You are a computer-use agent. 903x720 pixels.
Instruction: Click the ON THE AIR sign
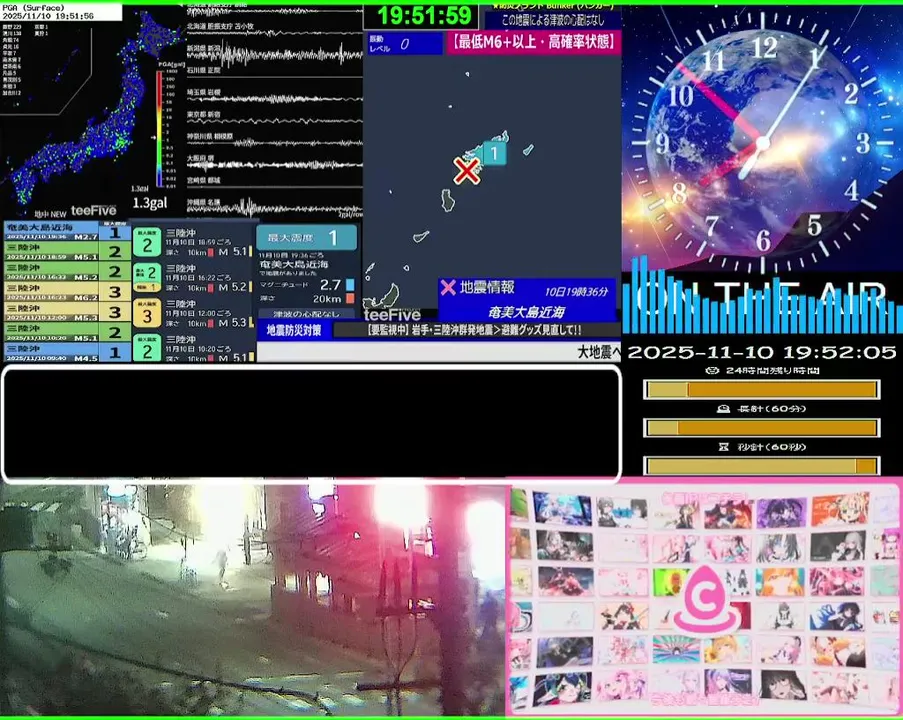point(761,297)
